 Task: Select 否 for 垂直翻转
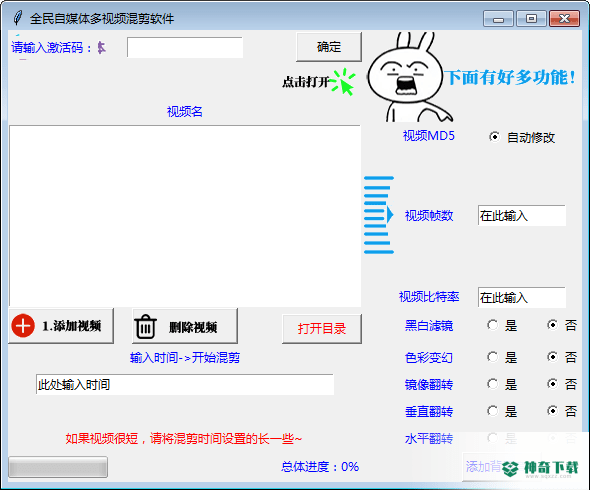coord(552,411)
